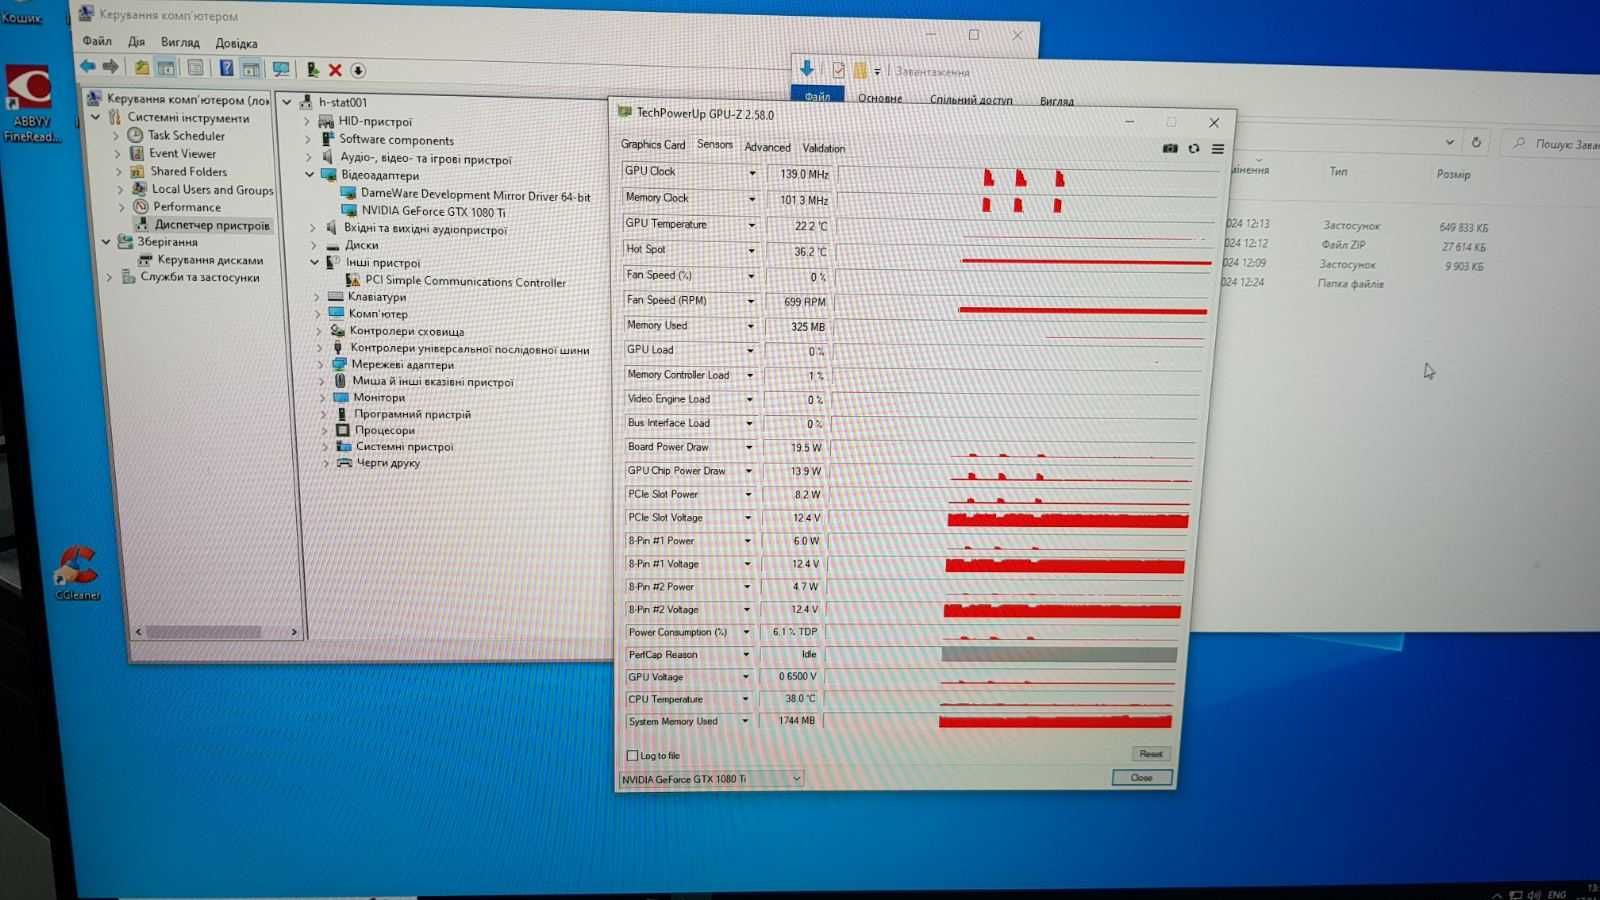Click the horizontal scrollbar in left tree pane
The height and width of the screenshot is (900, 1600).
pos(204,632)
